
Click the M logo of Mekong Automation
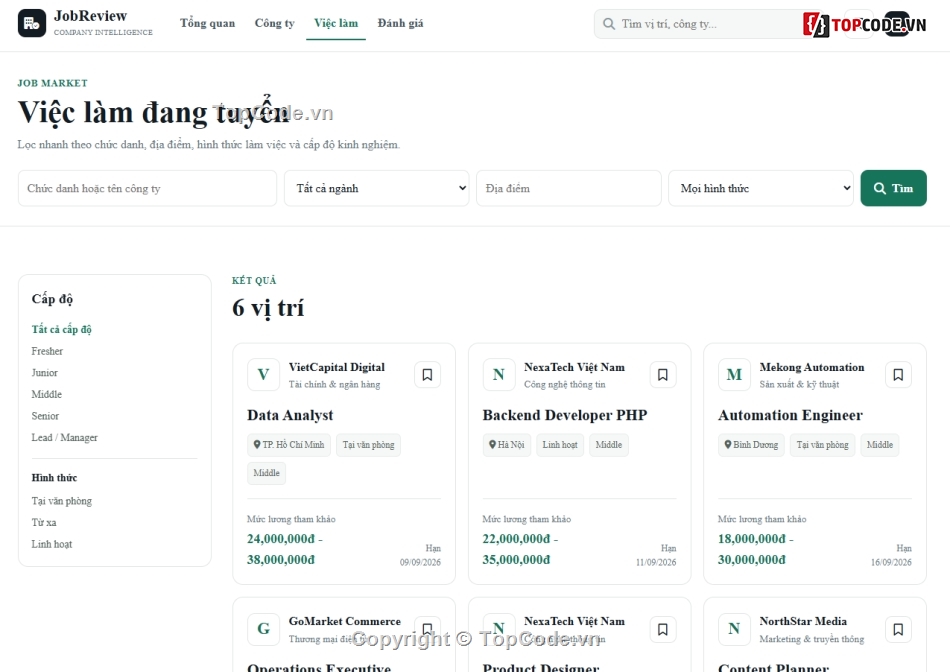tap(734, 374)
